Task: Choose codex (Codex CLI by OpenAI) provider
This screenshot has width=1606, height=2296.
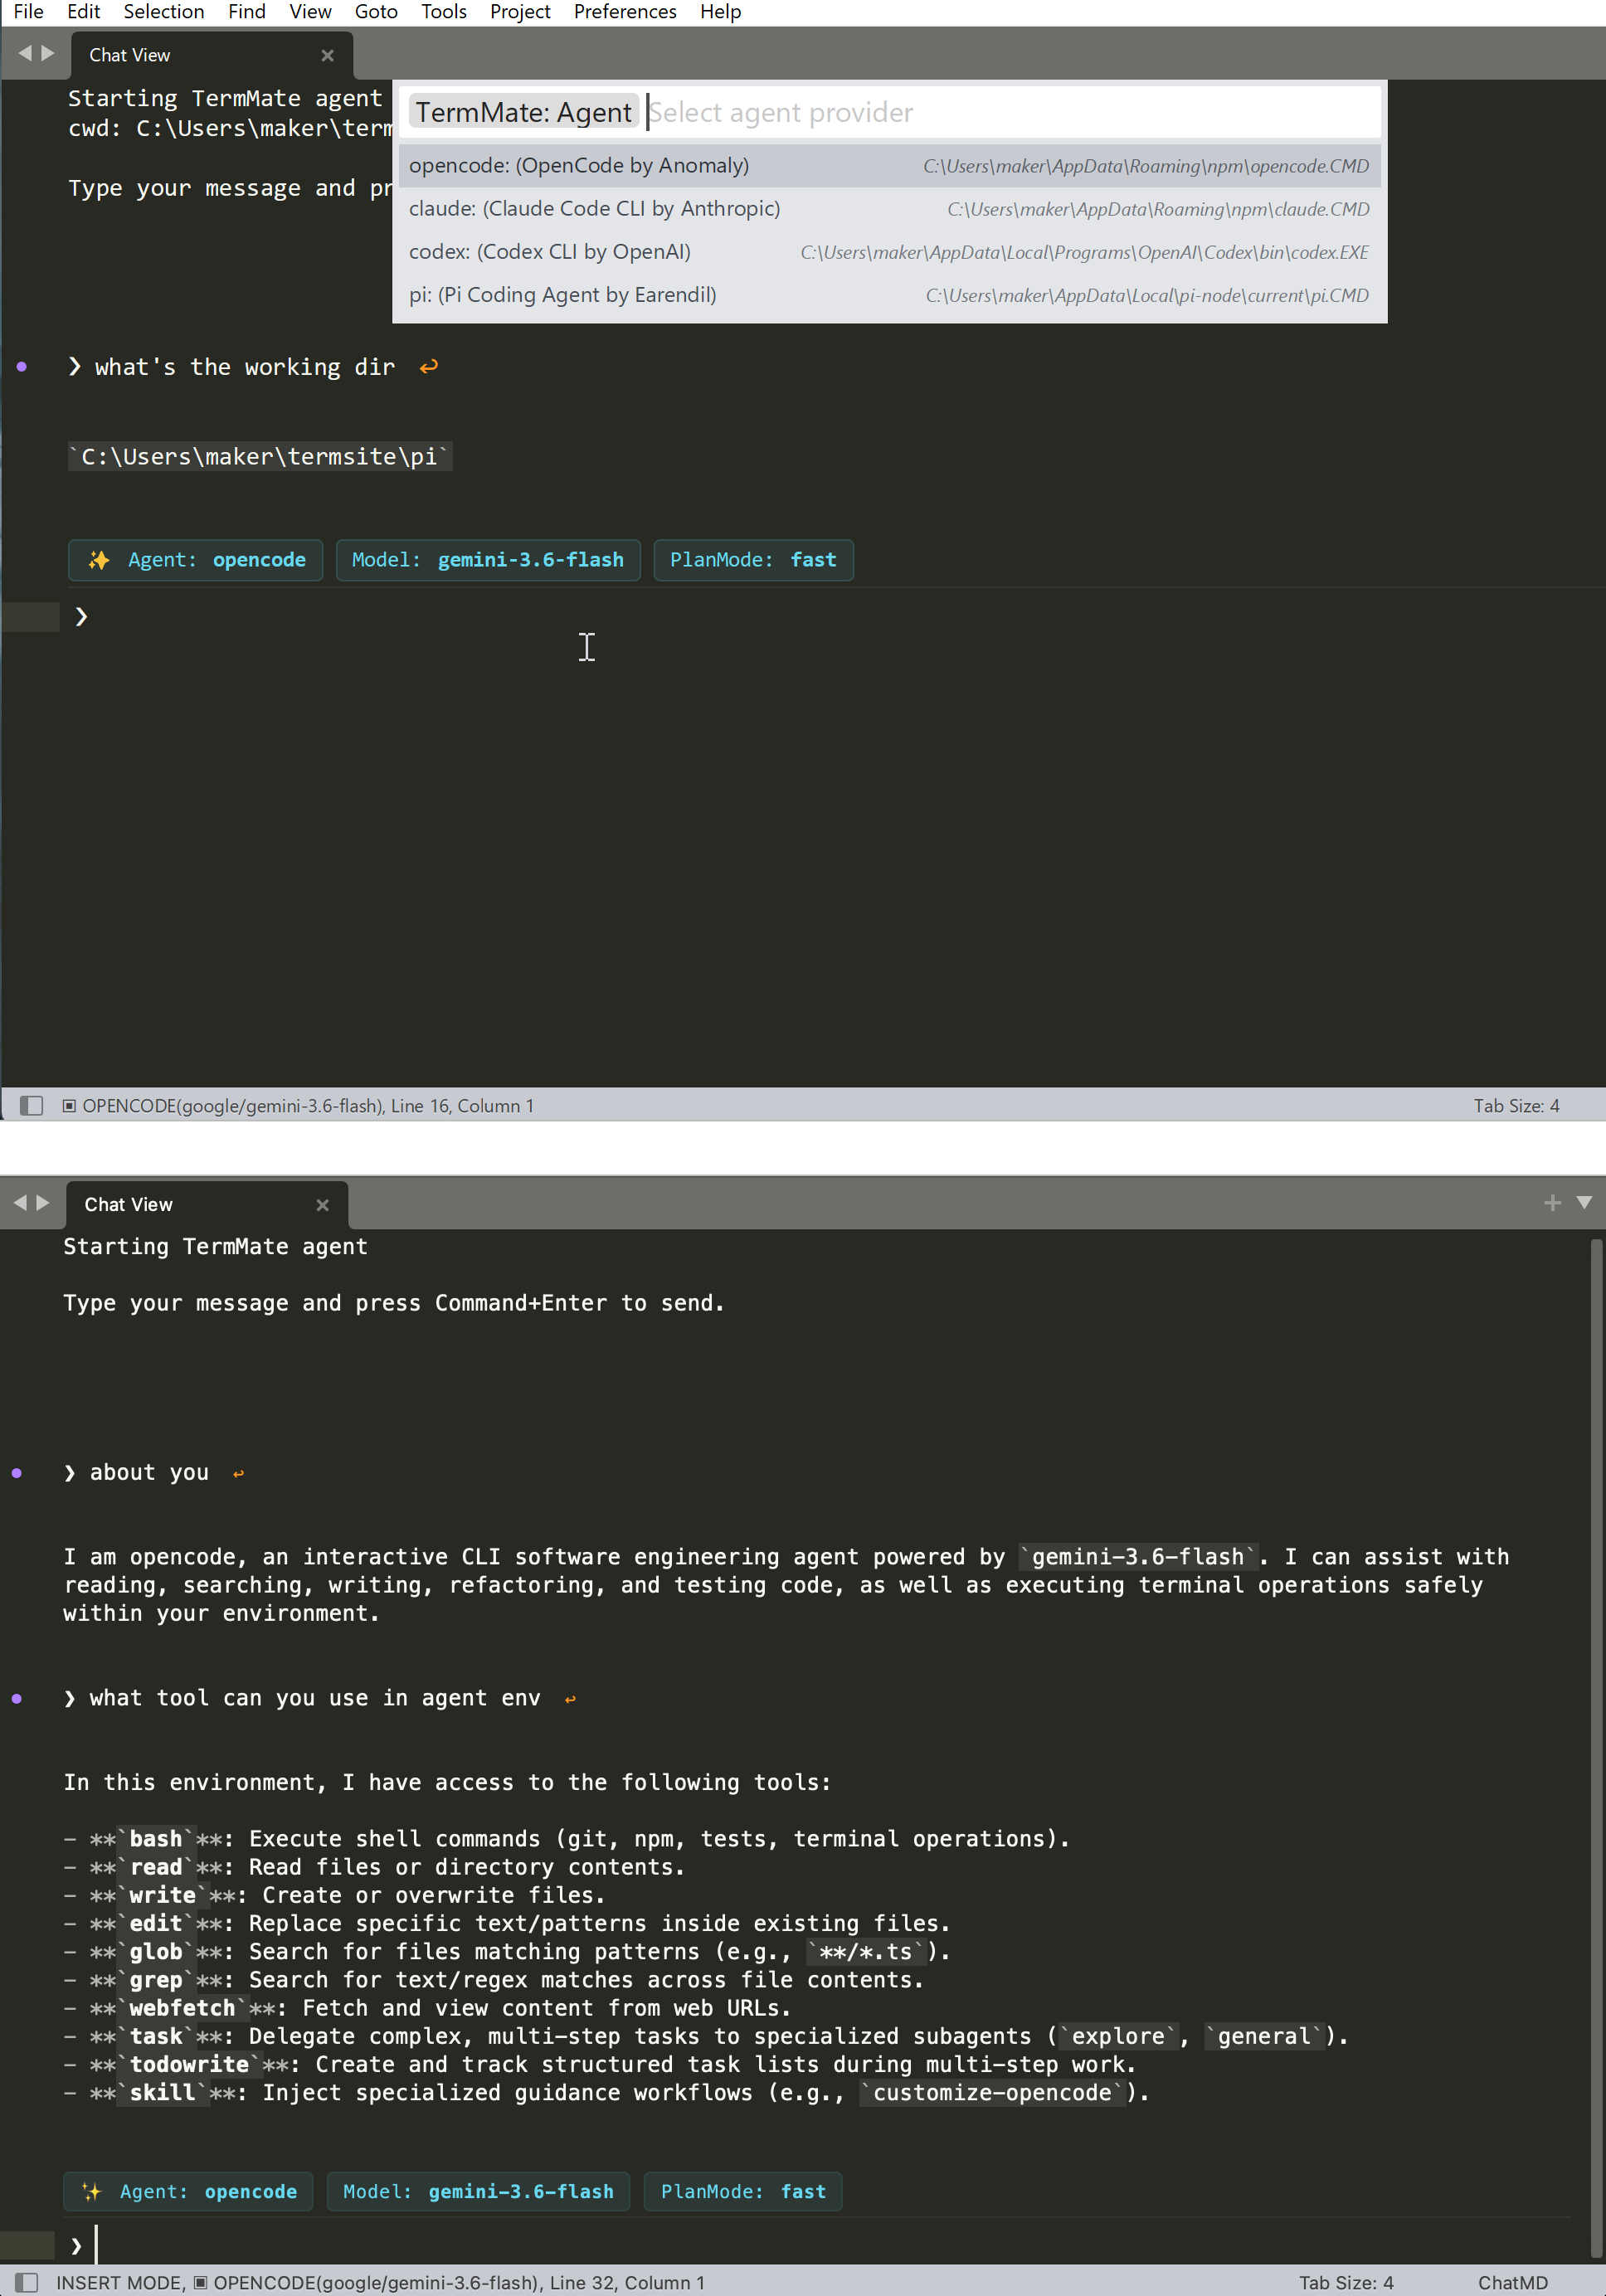Action: [x=890, y=252]
